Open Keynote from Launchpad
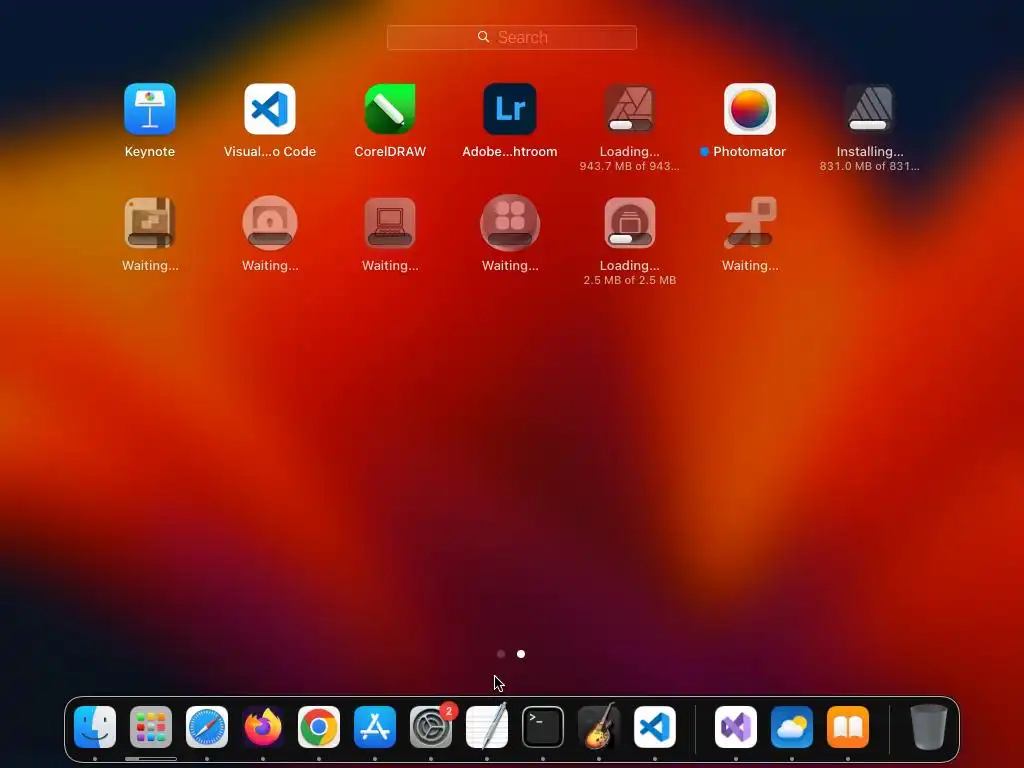 150,109
